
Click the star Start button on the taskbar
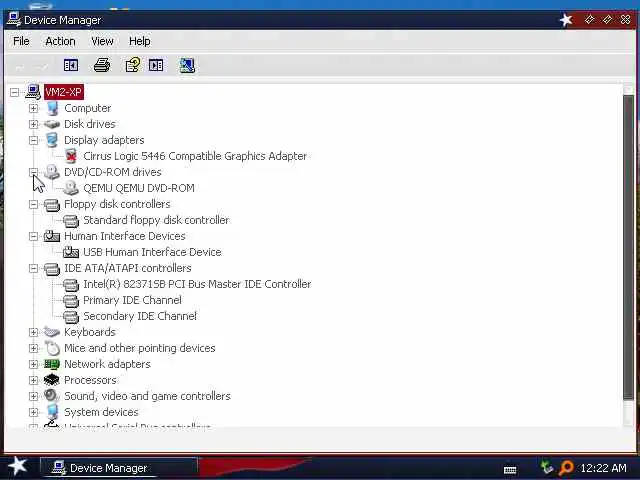[17, 467]
